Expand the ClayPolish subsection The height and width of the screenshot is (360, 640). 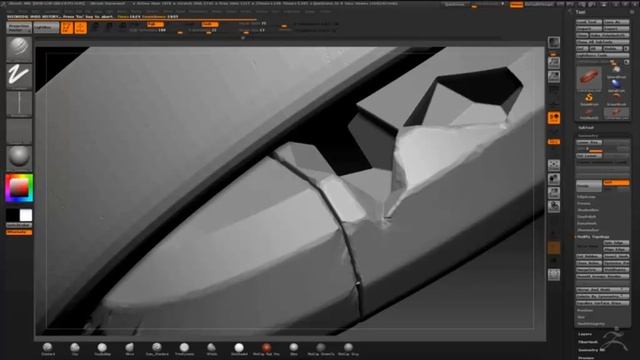click(x=587, y=217)
